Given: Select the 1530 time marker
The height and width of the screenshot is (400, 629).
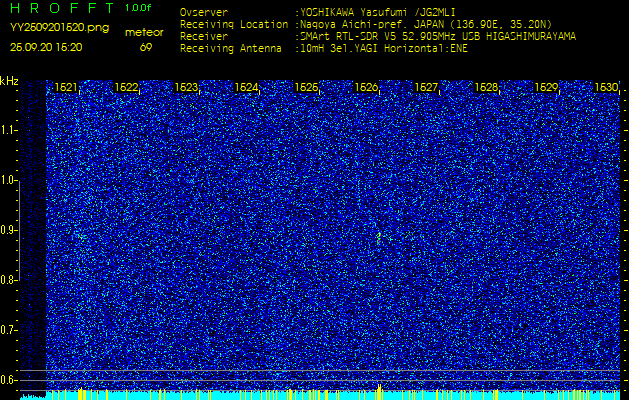Looking at the screenshot, I should [606, 88].
